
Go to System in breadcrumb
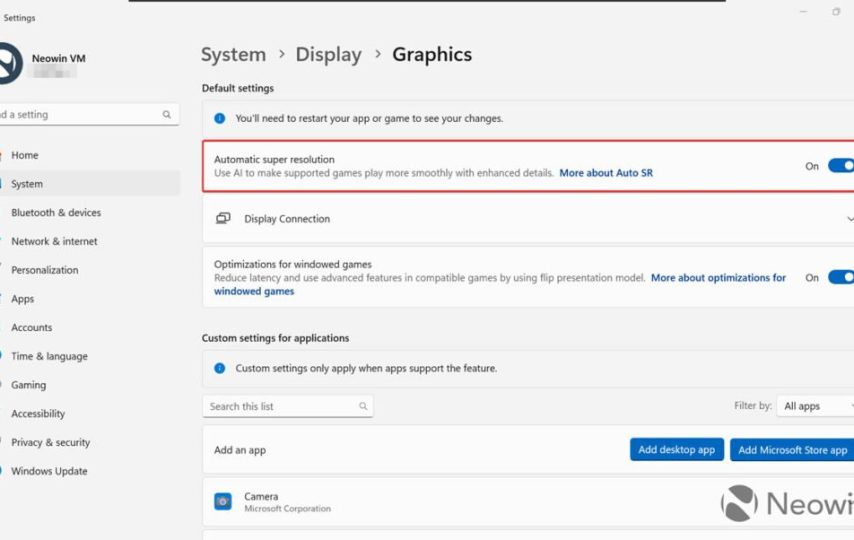pyautogui.click(x=233, y=55)
